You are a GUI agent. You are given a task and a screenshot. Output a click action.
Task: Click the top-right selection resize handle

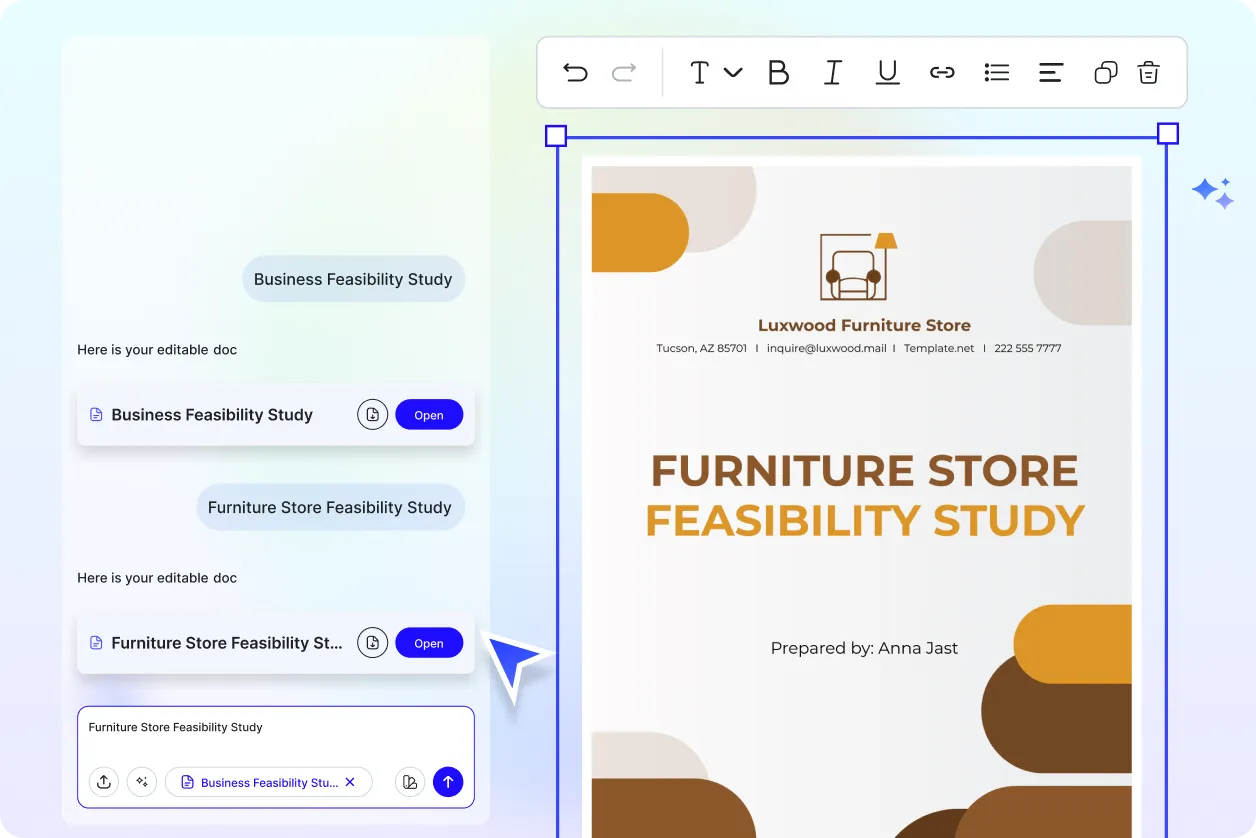click(1167, 134)
